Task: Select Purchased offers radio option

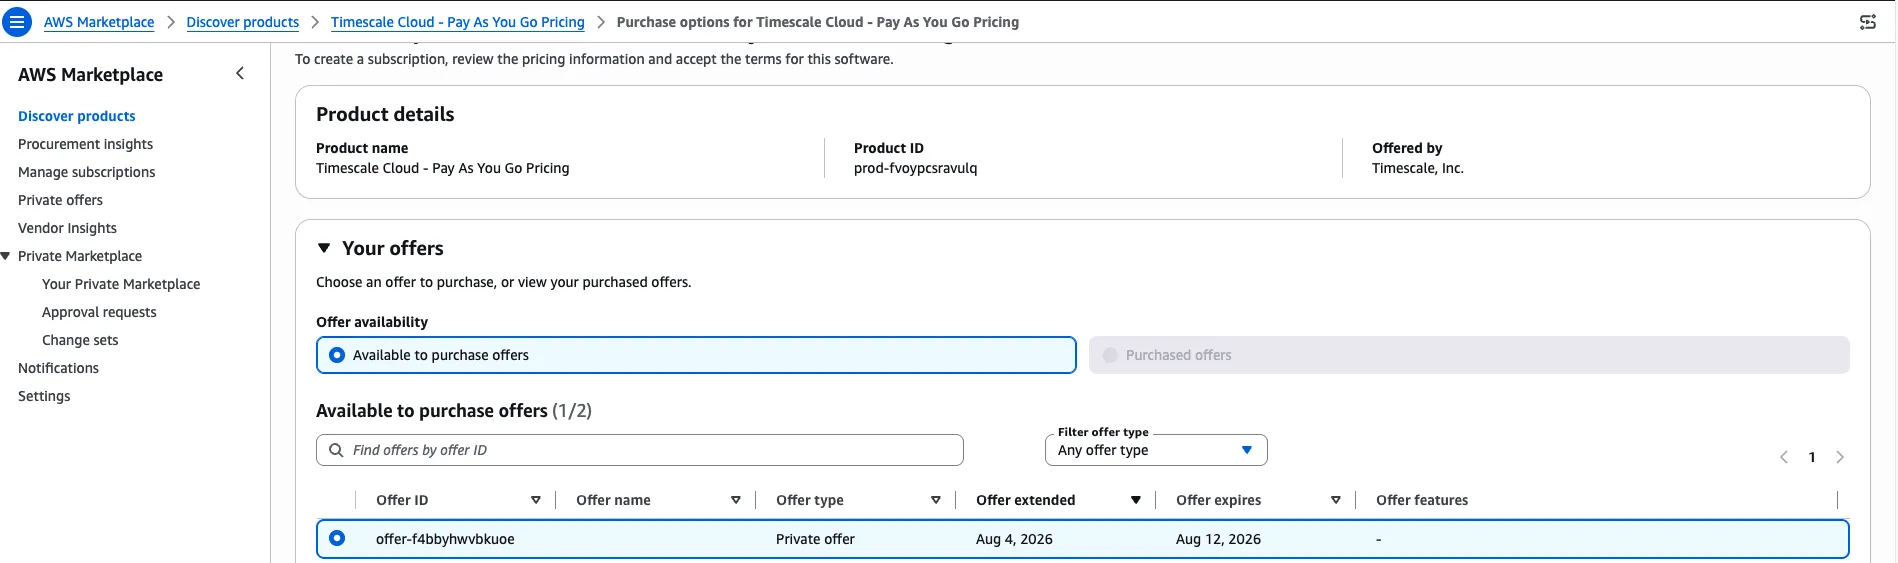Action: tap(1110, 355)
